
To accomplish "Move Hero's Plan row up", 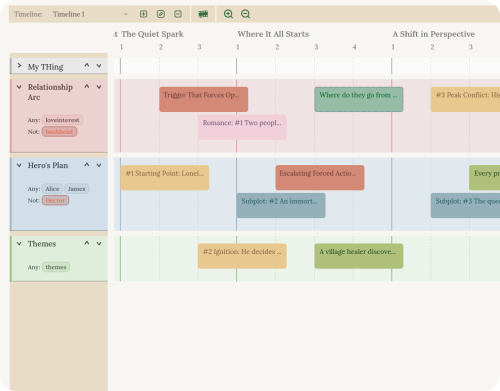I will 87,165.
